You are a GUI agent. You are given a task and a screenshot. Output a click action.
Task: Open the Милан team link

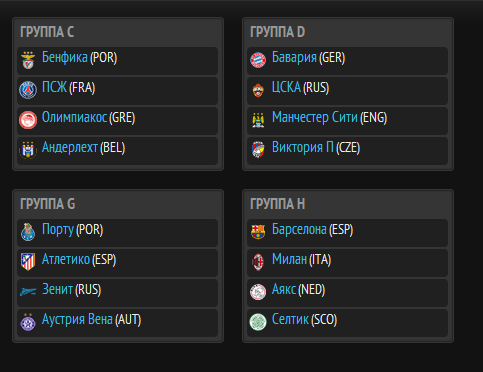[289, 259]
